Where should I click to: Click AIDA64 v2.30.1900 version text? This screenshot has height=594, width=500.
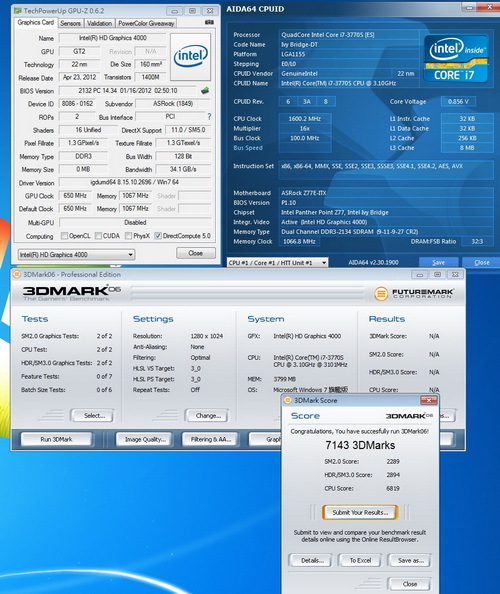[x=373, y=262]
